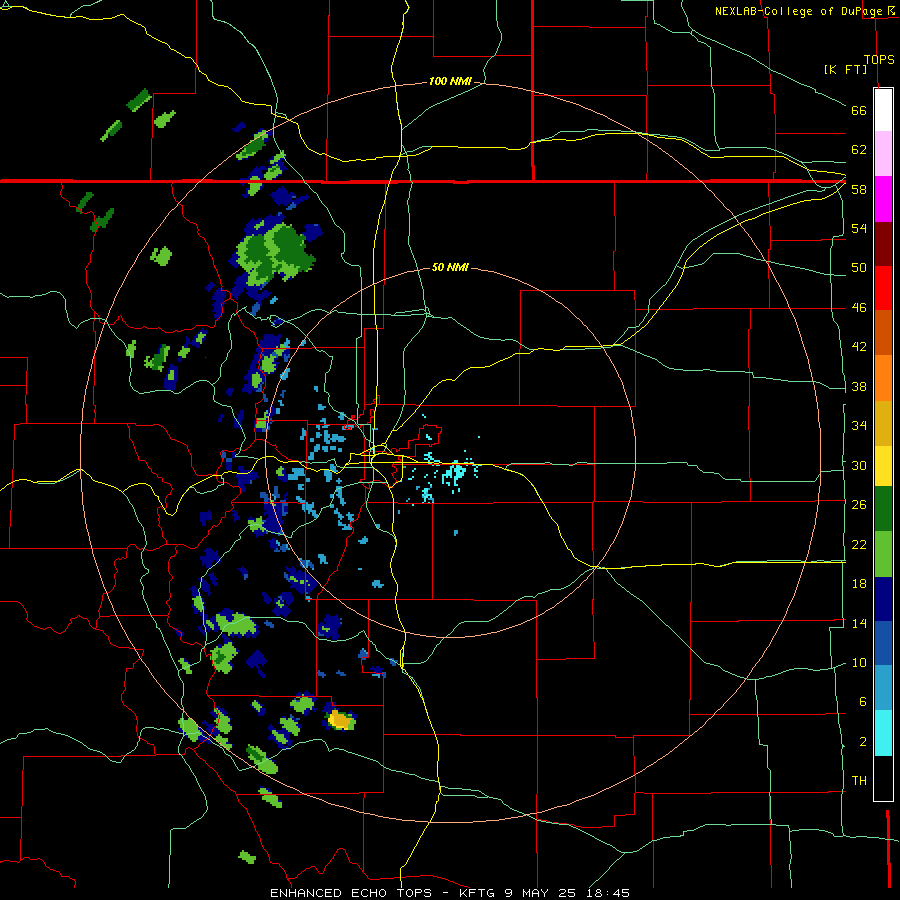This screenshot has height=900, width=900.
Task: Click the "14" legend value
Action: [x=859, y=623]
